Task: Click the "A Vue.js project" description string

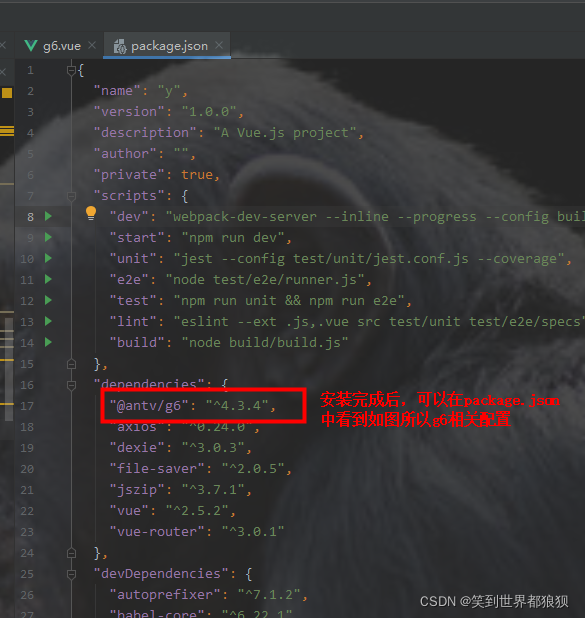Action: click(285, 133)
